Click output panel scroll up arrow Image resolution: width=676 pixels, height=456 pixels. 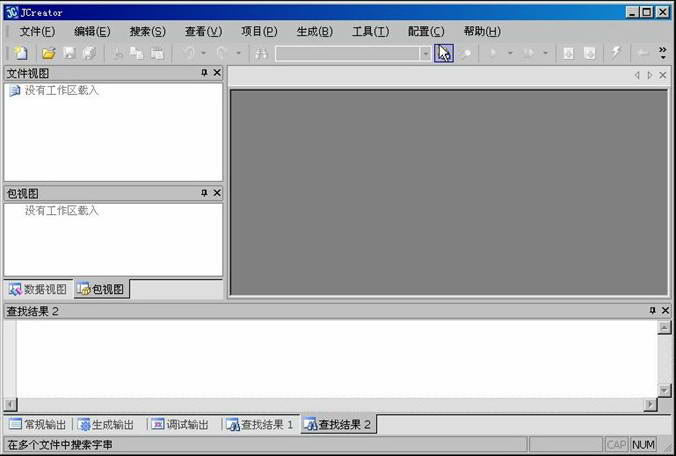(x=664, y=328)
